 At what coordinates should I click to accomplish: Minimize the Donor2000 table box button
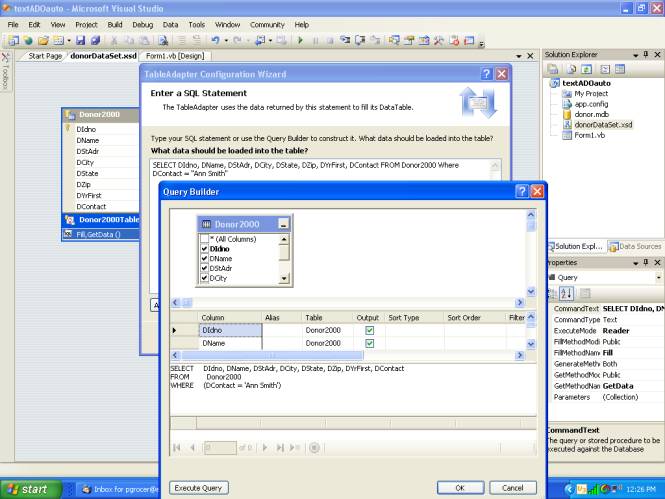click(283, 224)
